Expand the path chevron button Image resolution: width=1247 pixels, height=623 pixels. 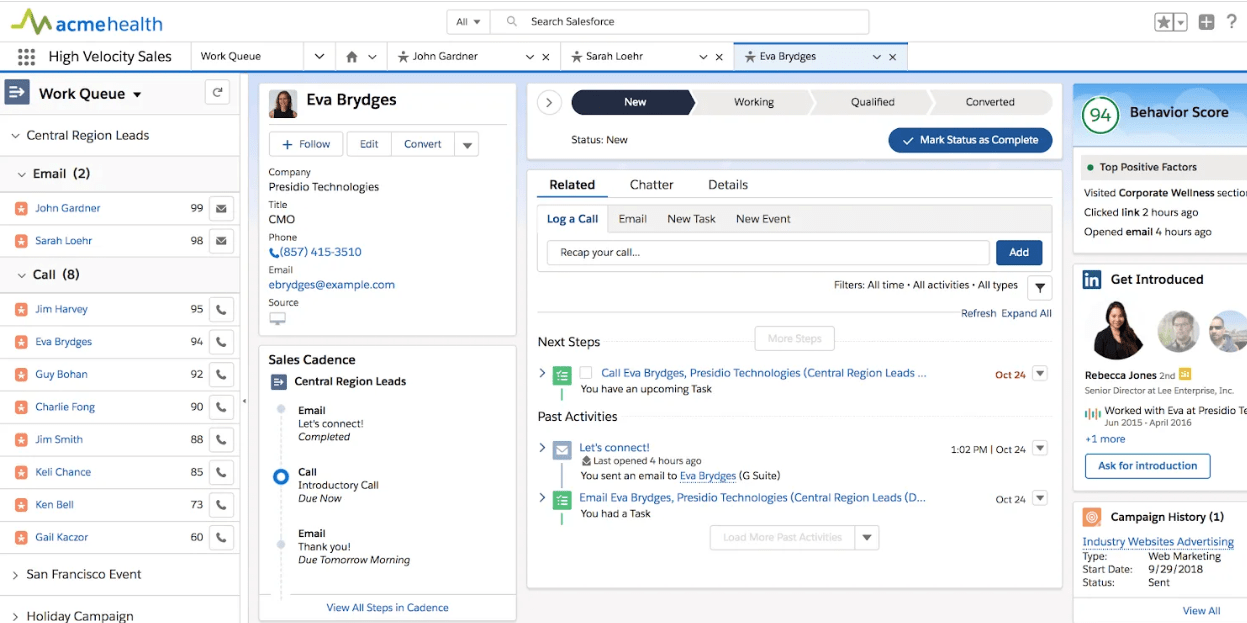pos(549,102)
